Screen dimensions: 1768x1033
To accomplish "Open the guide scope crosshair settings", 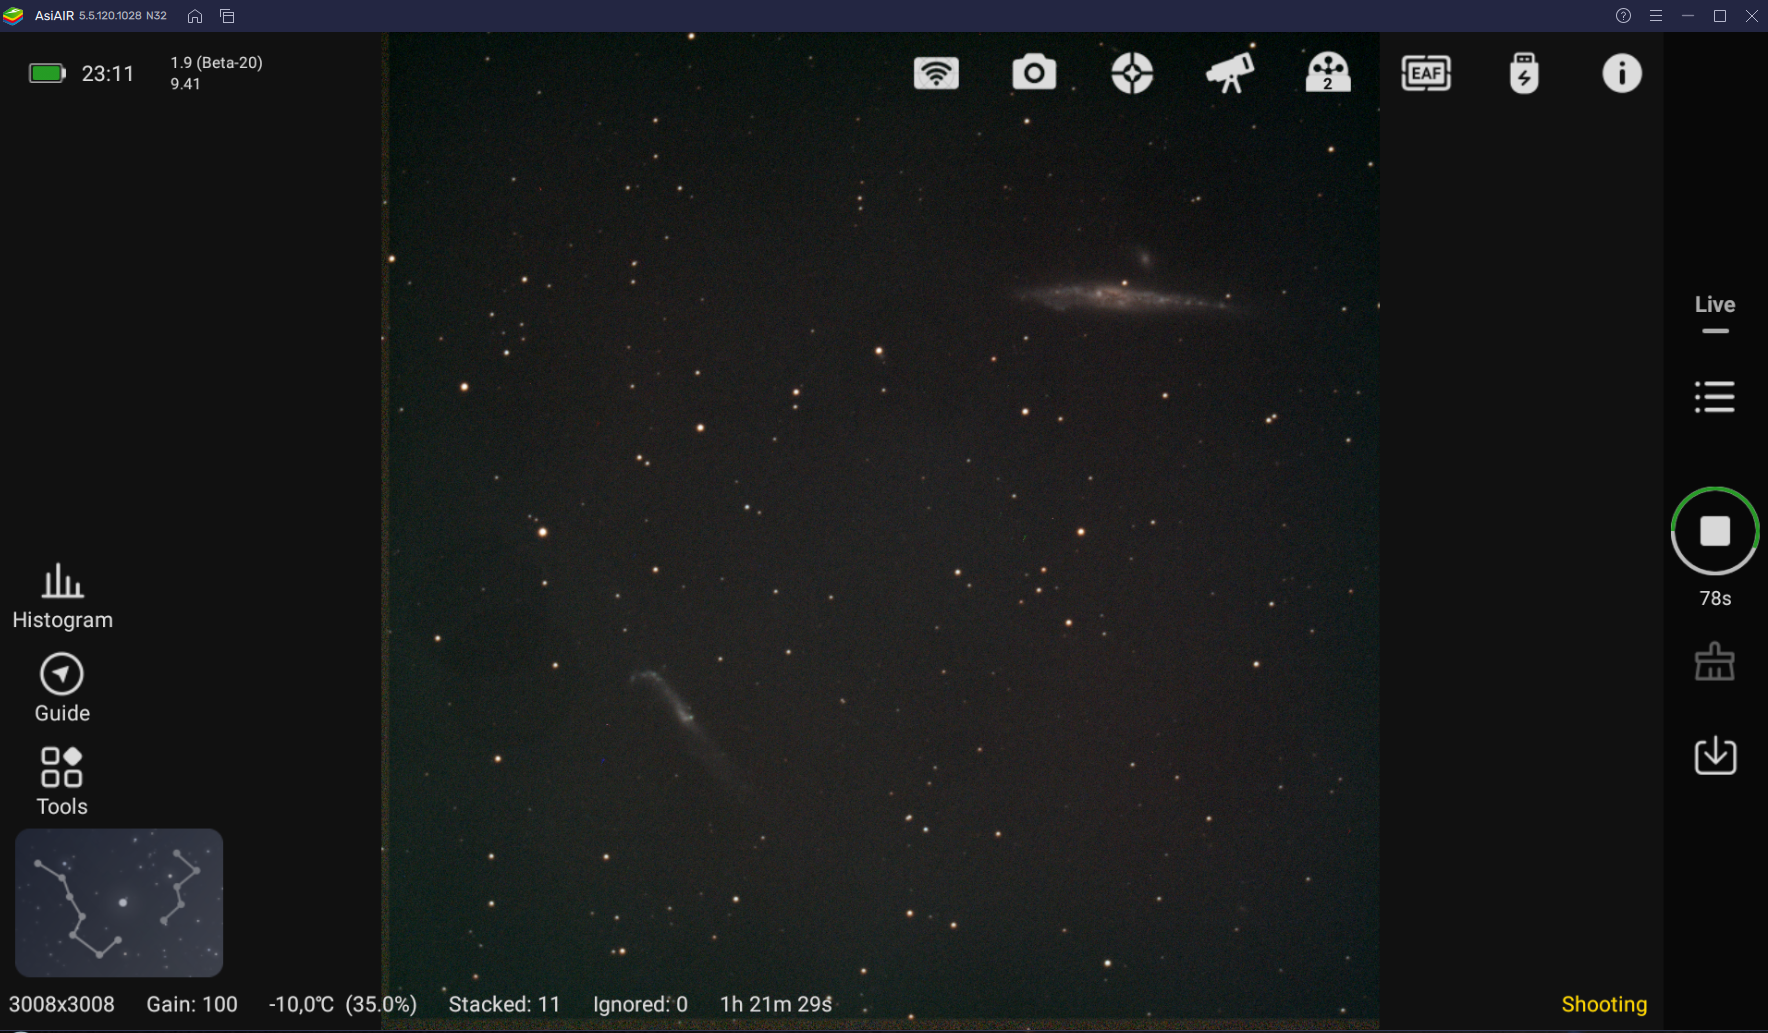I will (x=1132, y=73).
